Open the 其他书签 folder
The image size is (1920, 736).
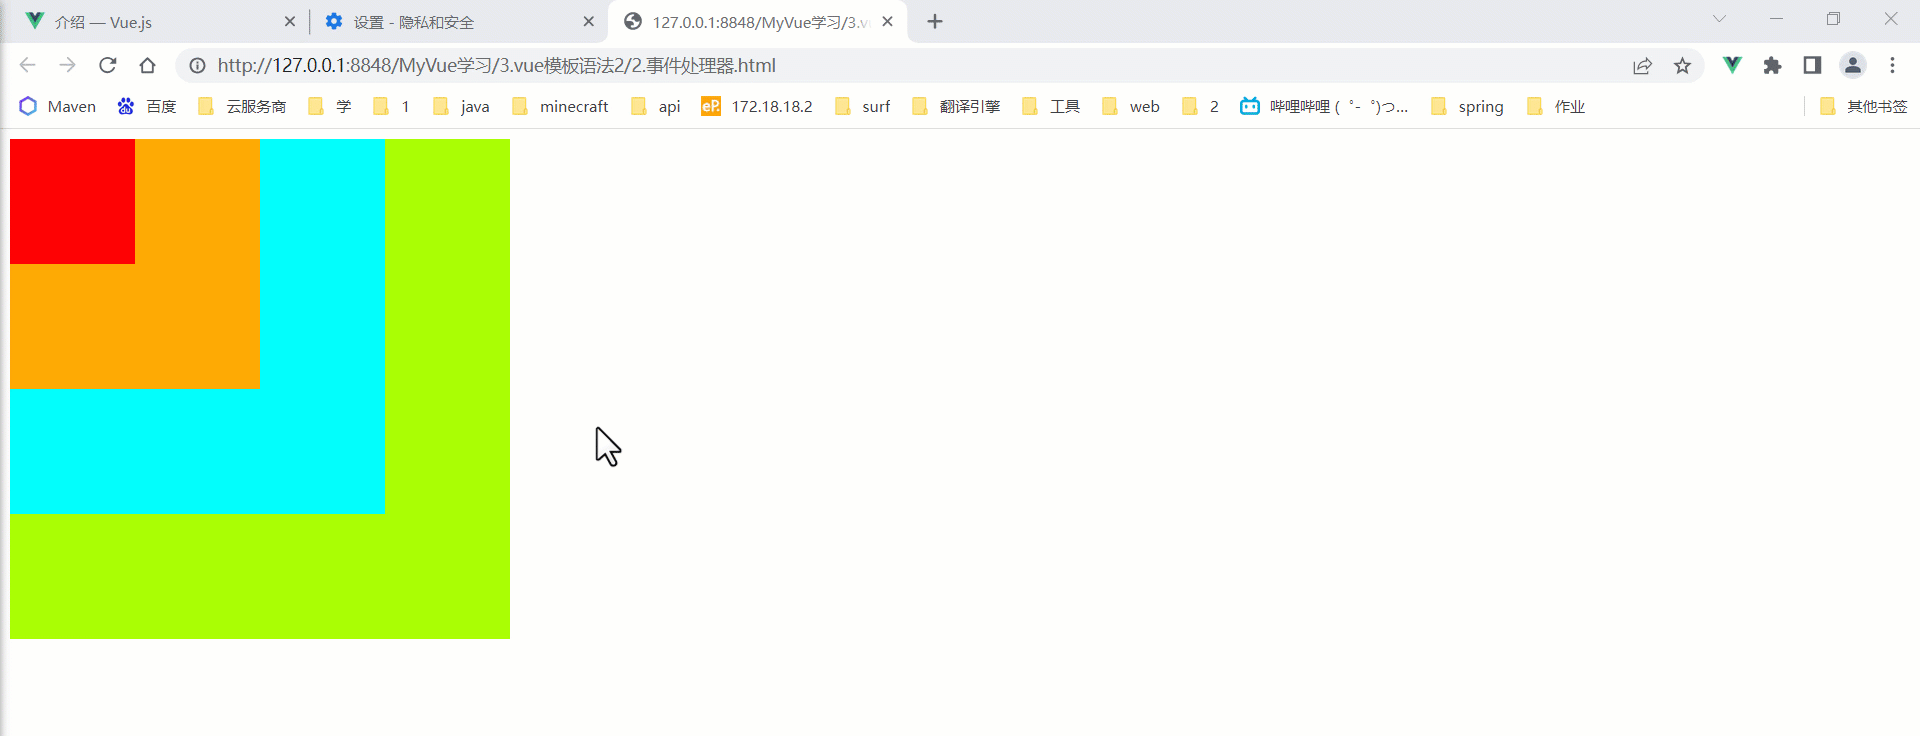pyautogui.click(x=1863, y=106)
